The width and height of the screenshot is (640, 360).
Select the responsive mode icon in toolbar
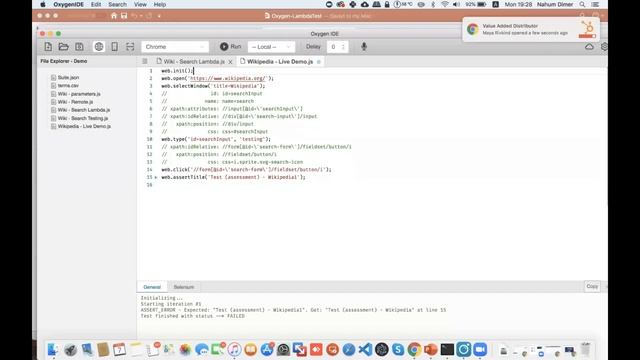coord(130,47)
